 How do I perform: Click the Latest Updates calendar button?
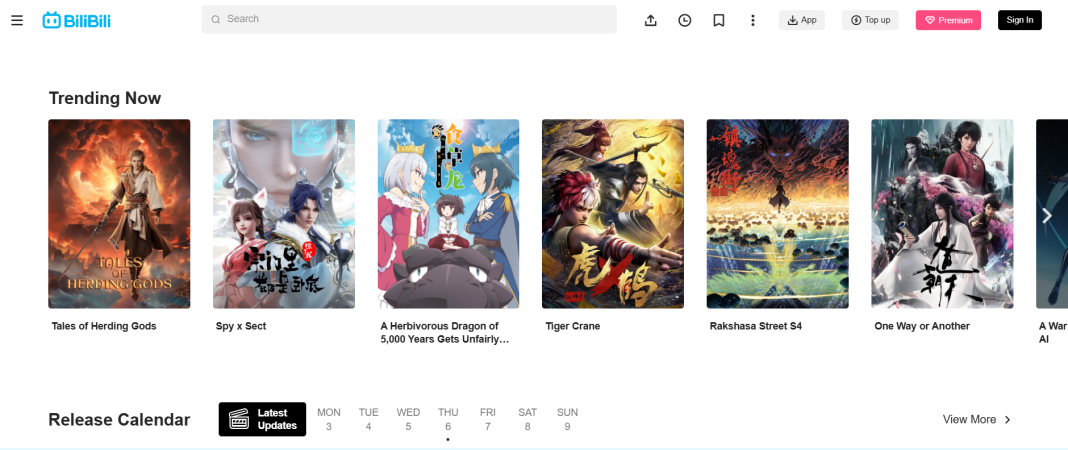coord(263,419)
